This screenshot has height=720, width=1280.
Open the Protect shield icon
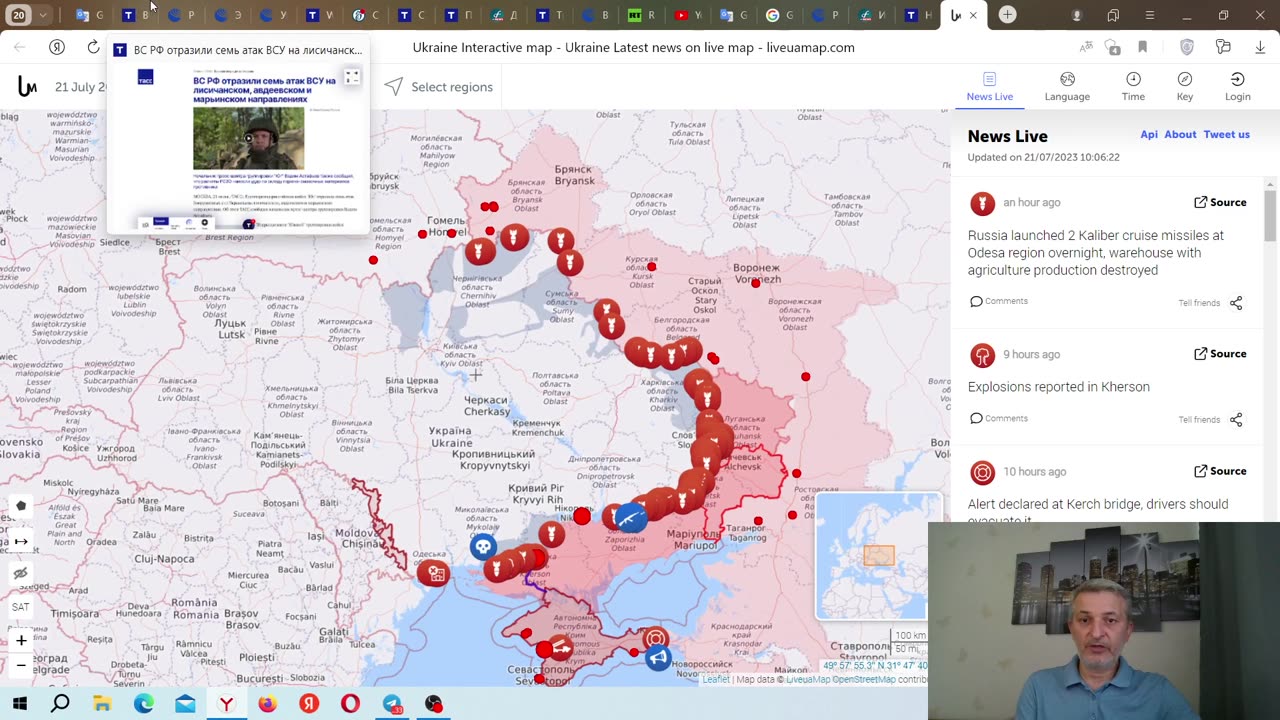1187,47
